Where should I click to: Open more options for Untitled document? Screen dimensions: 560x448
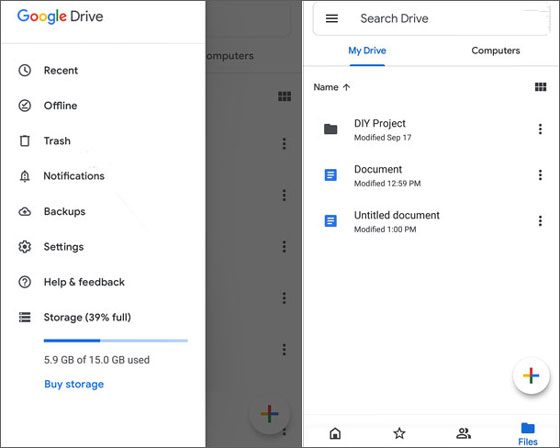[540, 221]
